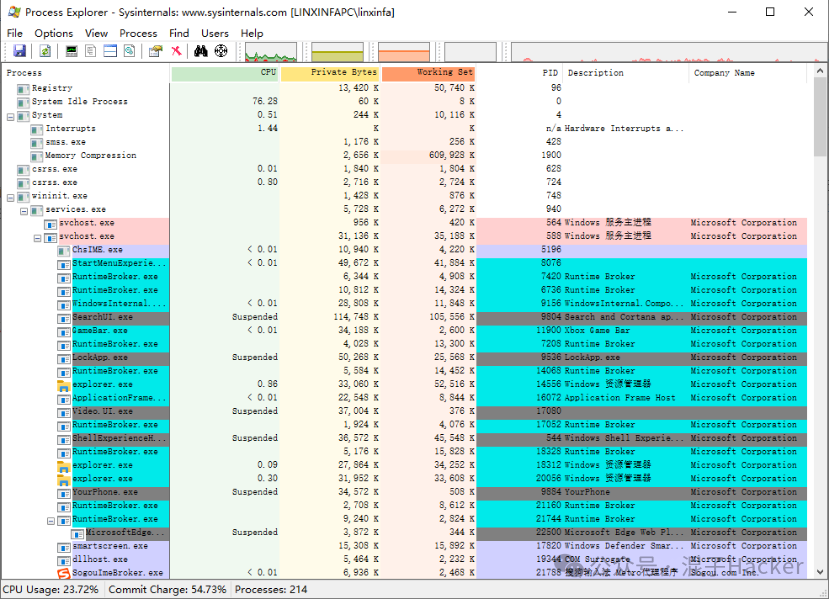This screenshot has height=599, width=829.
Task: Click the commit history graph strip
Action: tap(340, 50)
